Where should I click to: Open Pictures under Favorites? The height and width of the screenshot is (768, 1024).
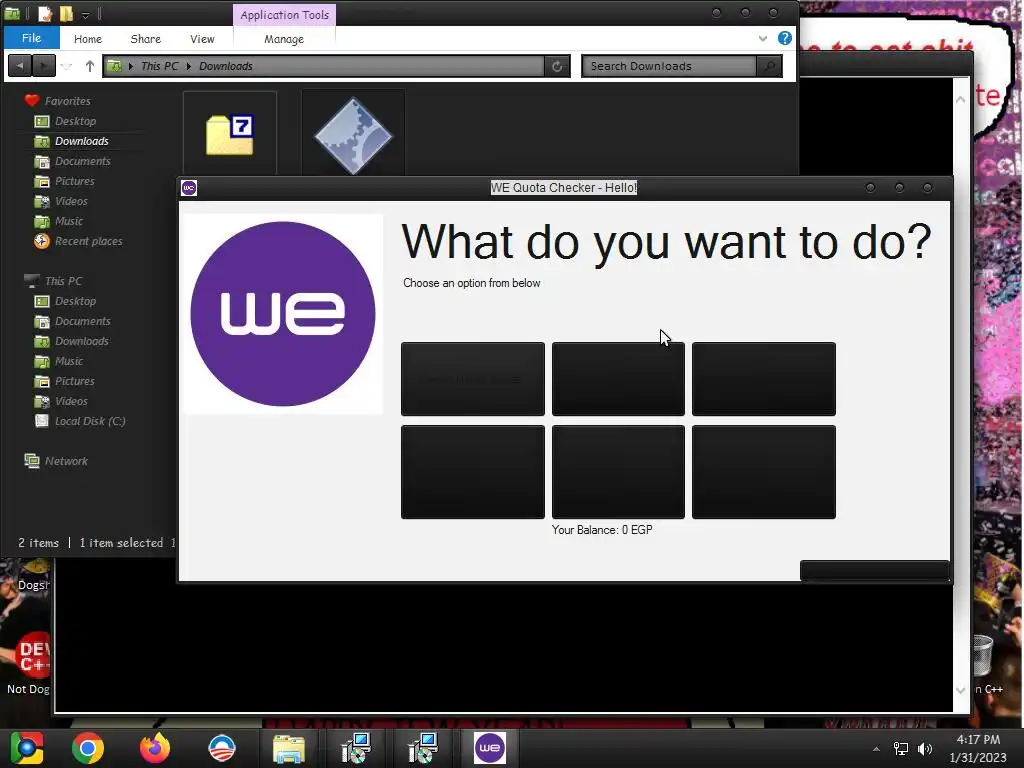coord(65,181)
